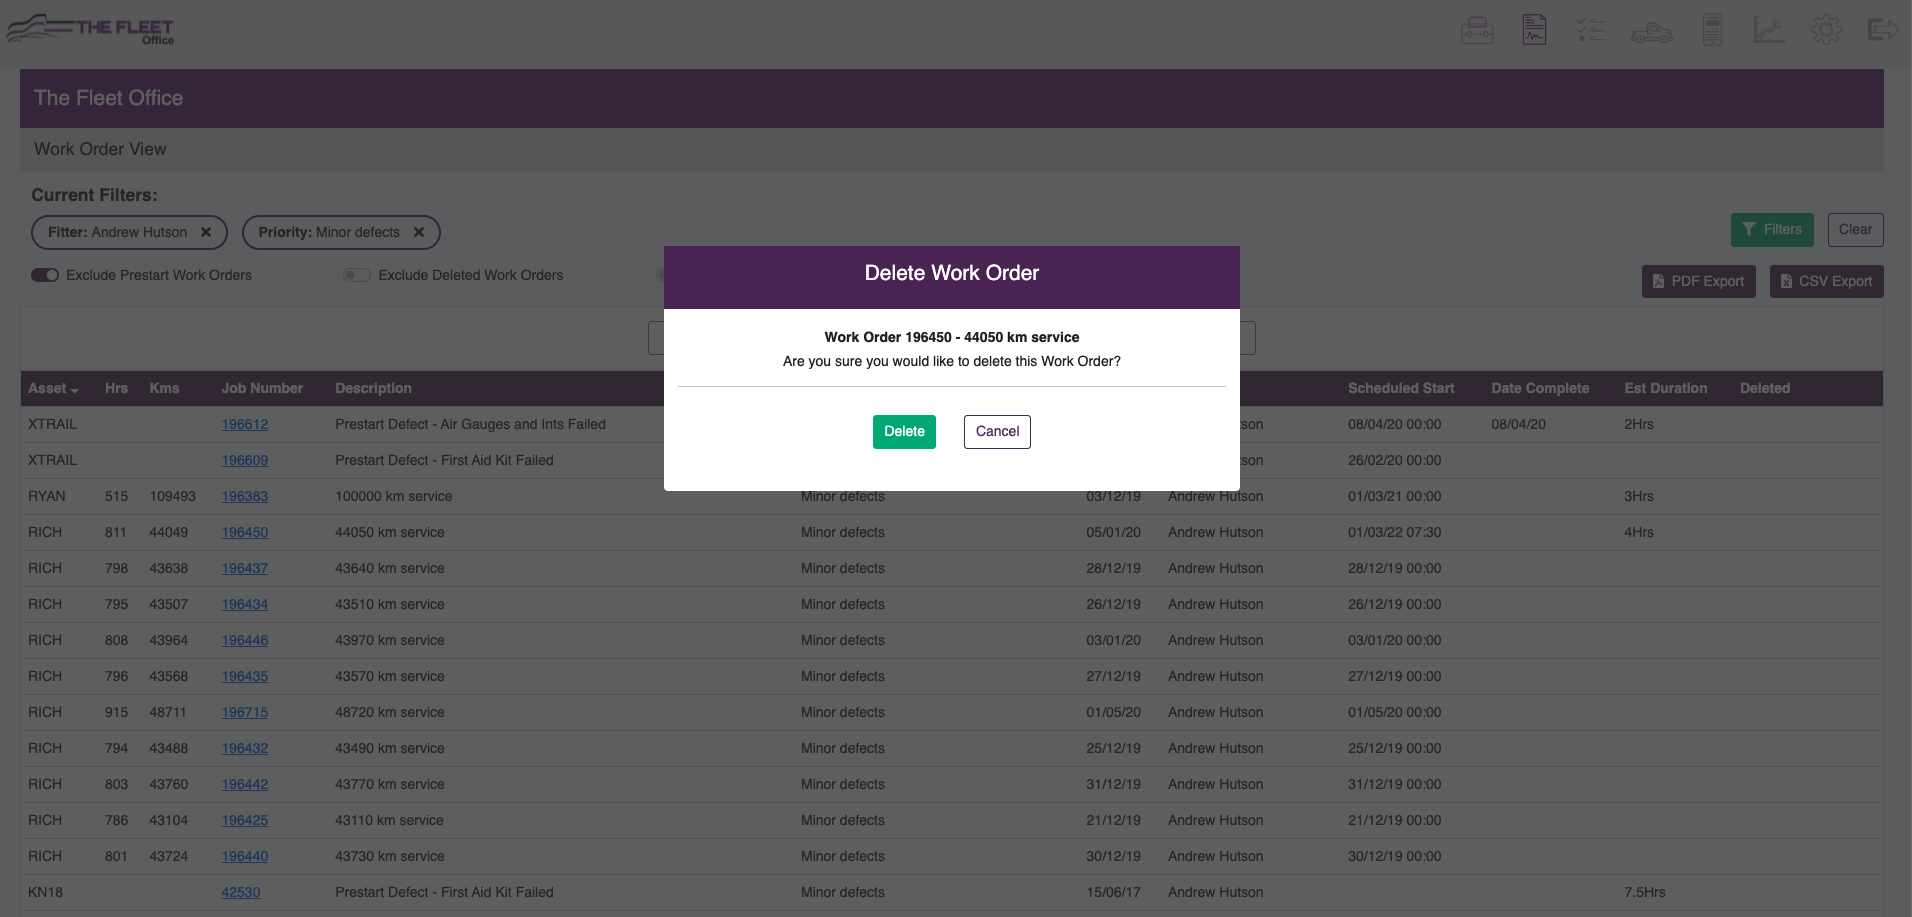Image resolution: width=1912 pixels, height=917 pixels.
Task: Click the RYAN asset cell
Action: click(47, 496)
